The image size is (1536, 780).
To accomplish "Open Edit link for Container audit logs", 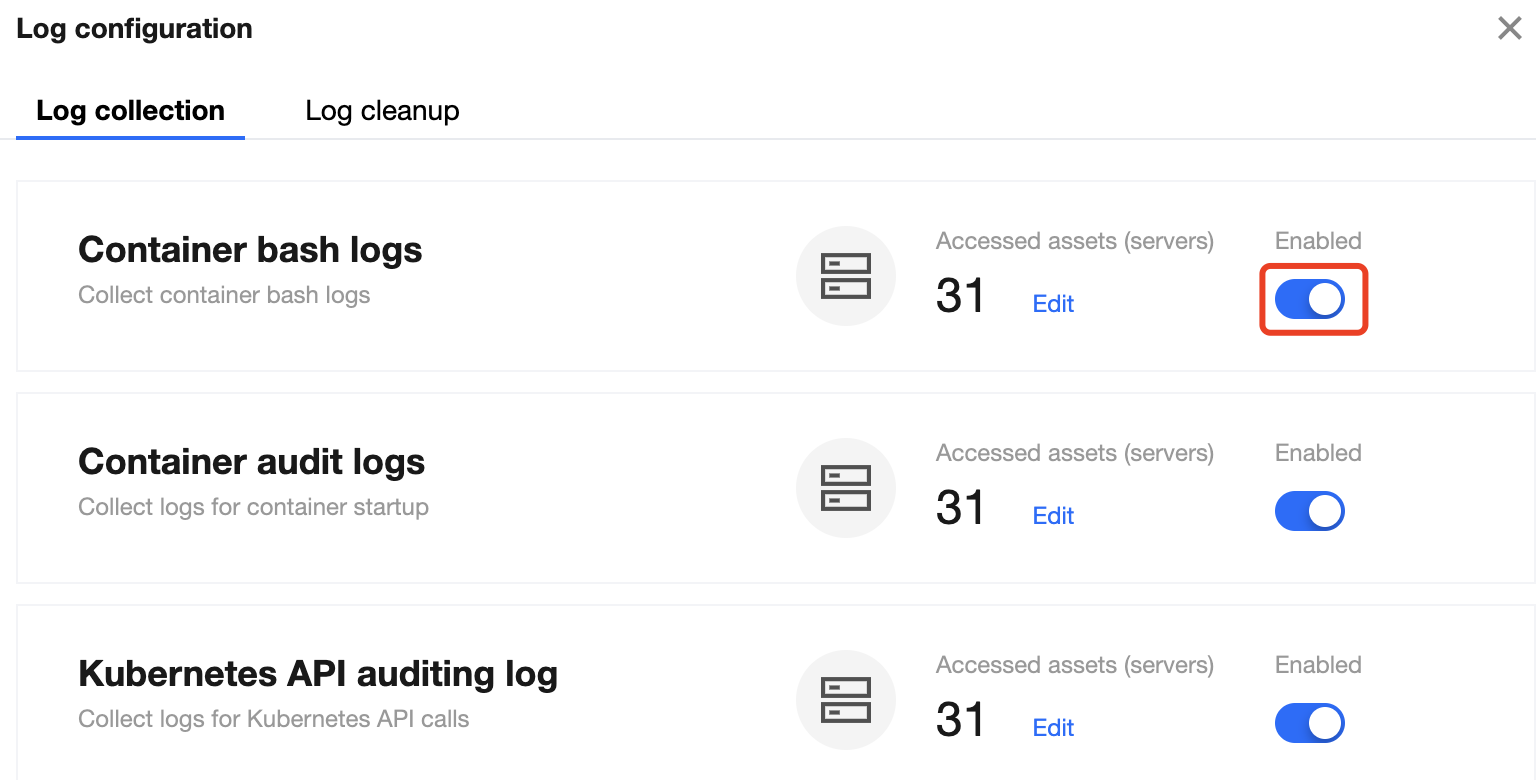I will 1053,516.
